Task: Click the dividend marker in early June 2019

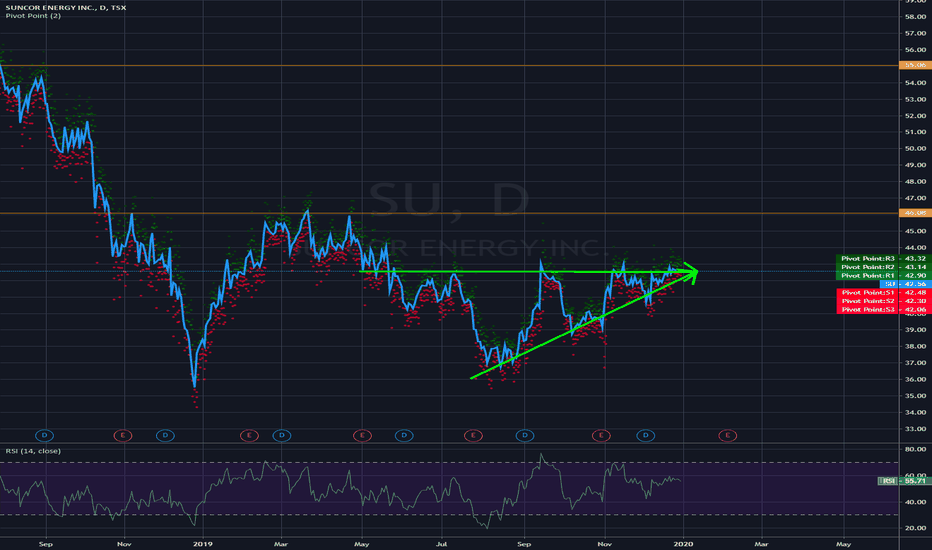Action: (404, 436)
